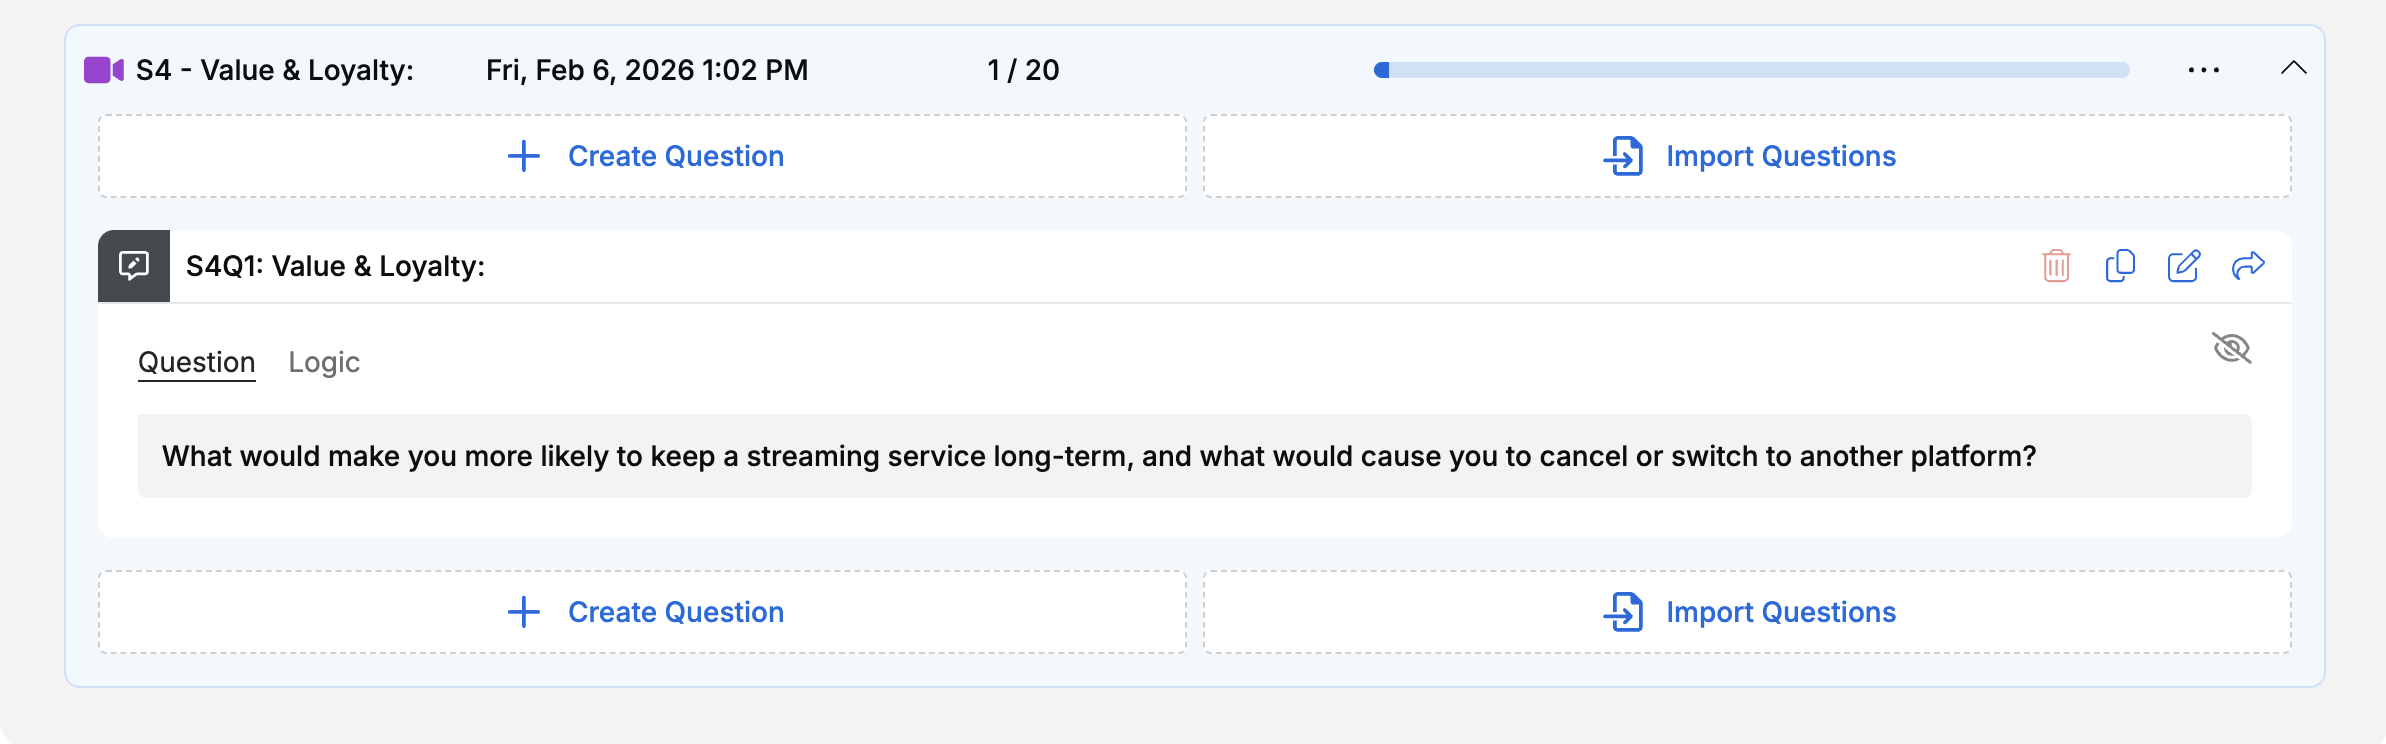2386x744 pixels.
Task: Click the bottom Import Questions button
Action: (x=1748, y=612)
